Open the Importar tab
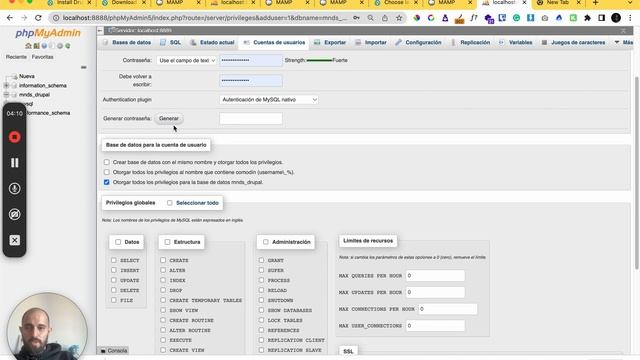 point(371,42)
